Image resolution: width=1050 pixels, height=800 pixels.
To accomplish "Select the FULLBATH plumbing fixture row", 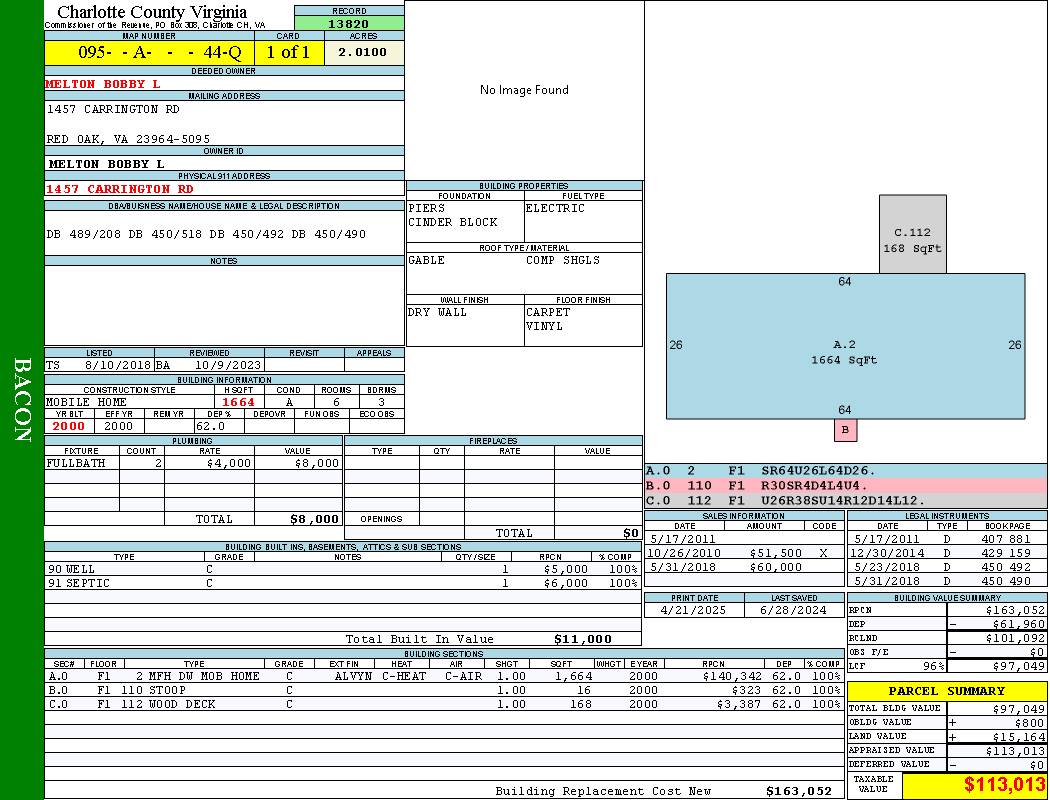I will (193, 463).
